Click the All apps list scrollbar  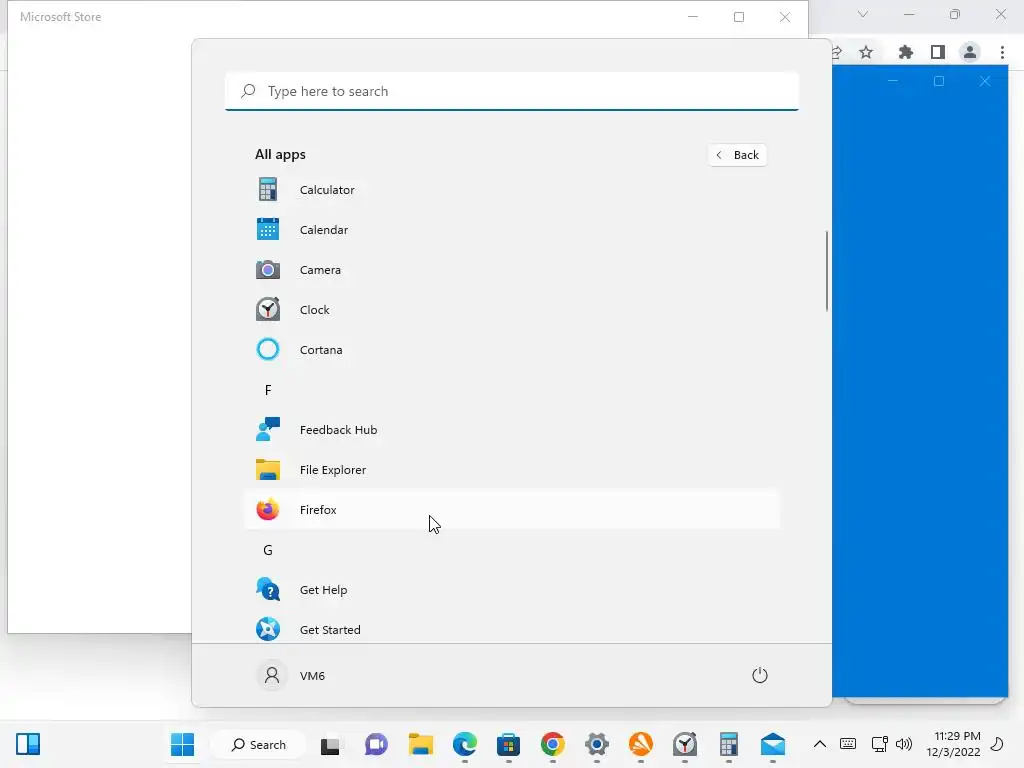coord(827,271)
